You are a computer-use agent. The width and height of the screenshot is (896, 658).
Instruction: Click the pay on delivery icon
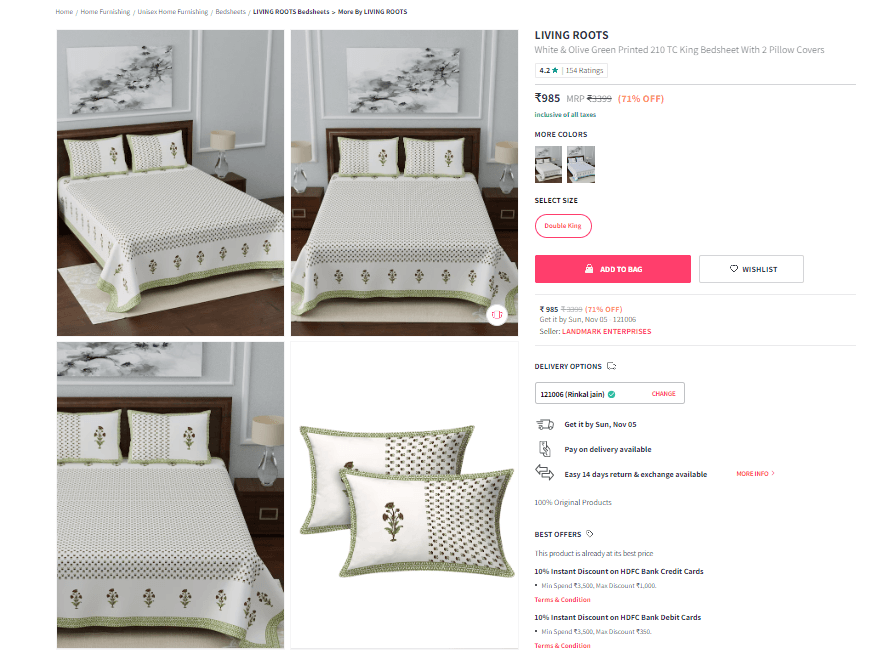click(x=545, y=449)
